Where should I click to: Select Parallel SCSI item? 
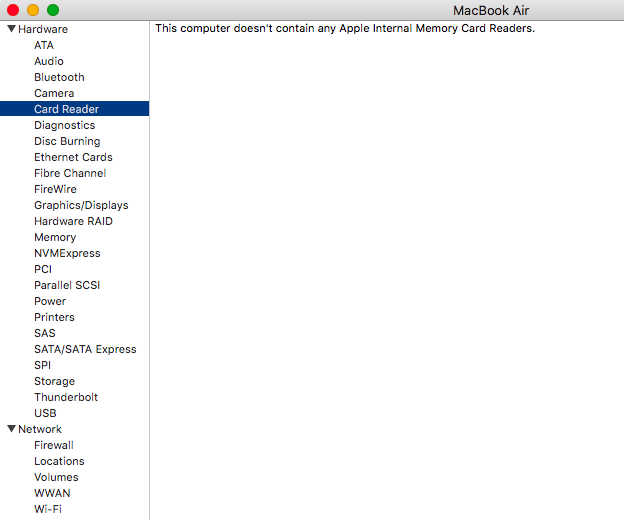tap(67, 285)
